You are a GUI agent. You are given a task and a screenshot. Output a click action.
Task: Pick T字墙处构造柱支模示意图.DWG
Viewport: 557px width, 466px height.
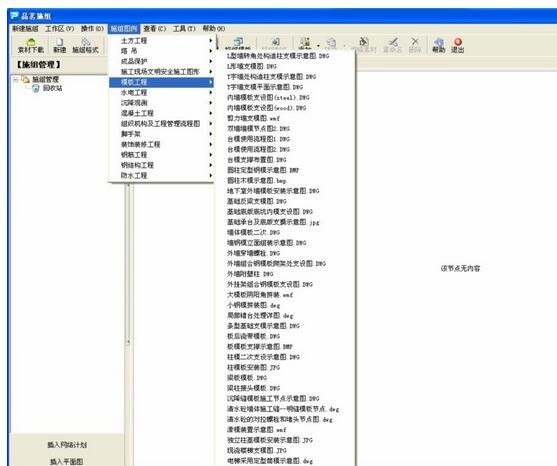[271, 76]
